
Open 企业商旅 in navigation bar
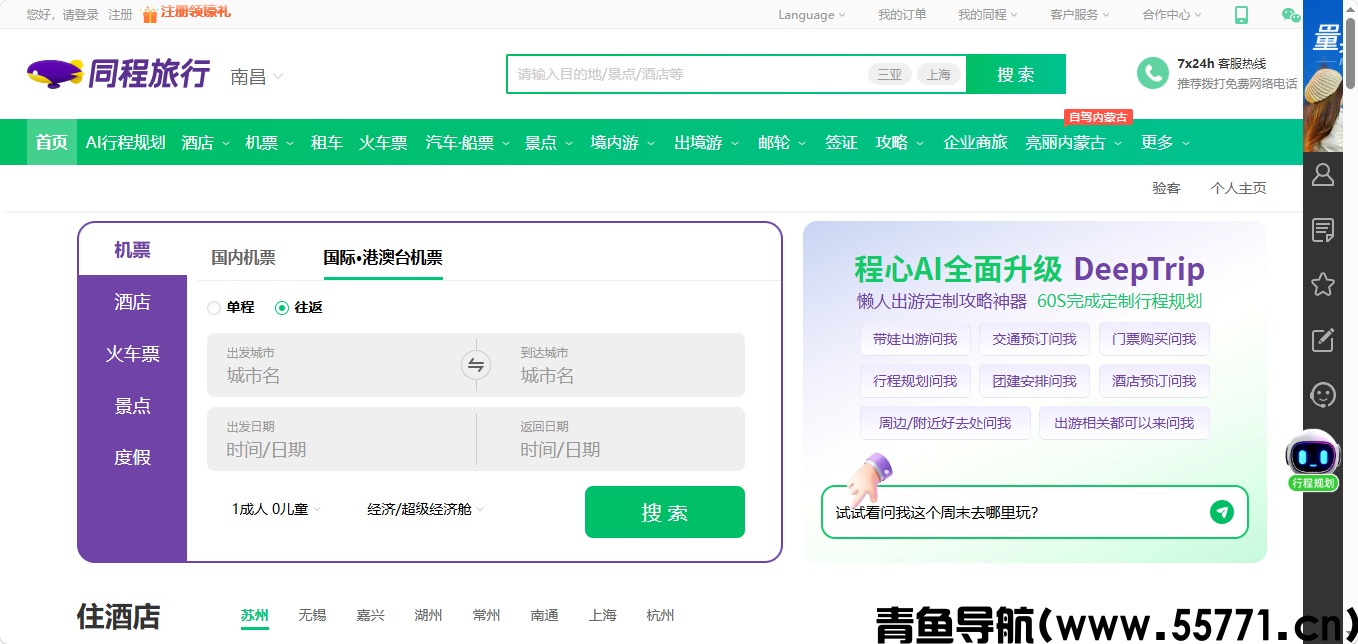(975, 143)
